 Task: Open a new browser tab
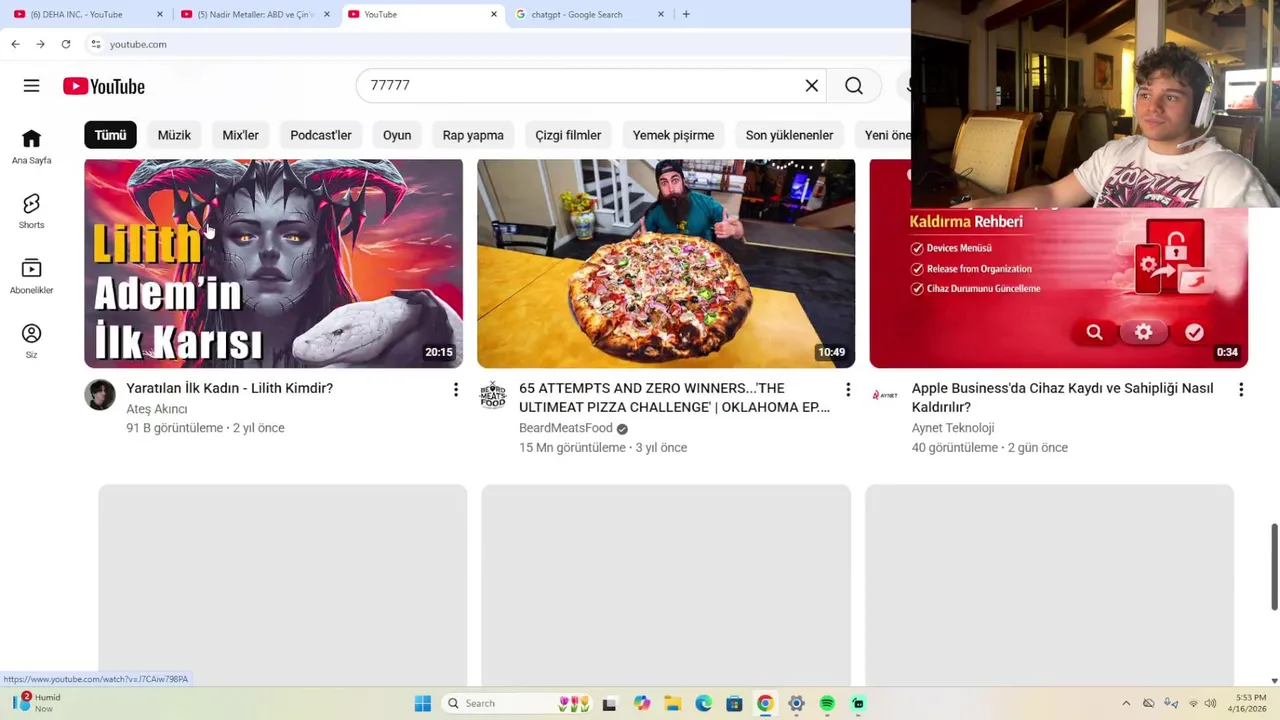686,14
